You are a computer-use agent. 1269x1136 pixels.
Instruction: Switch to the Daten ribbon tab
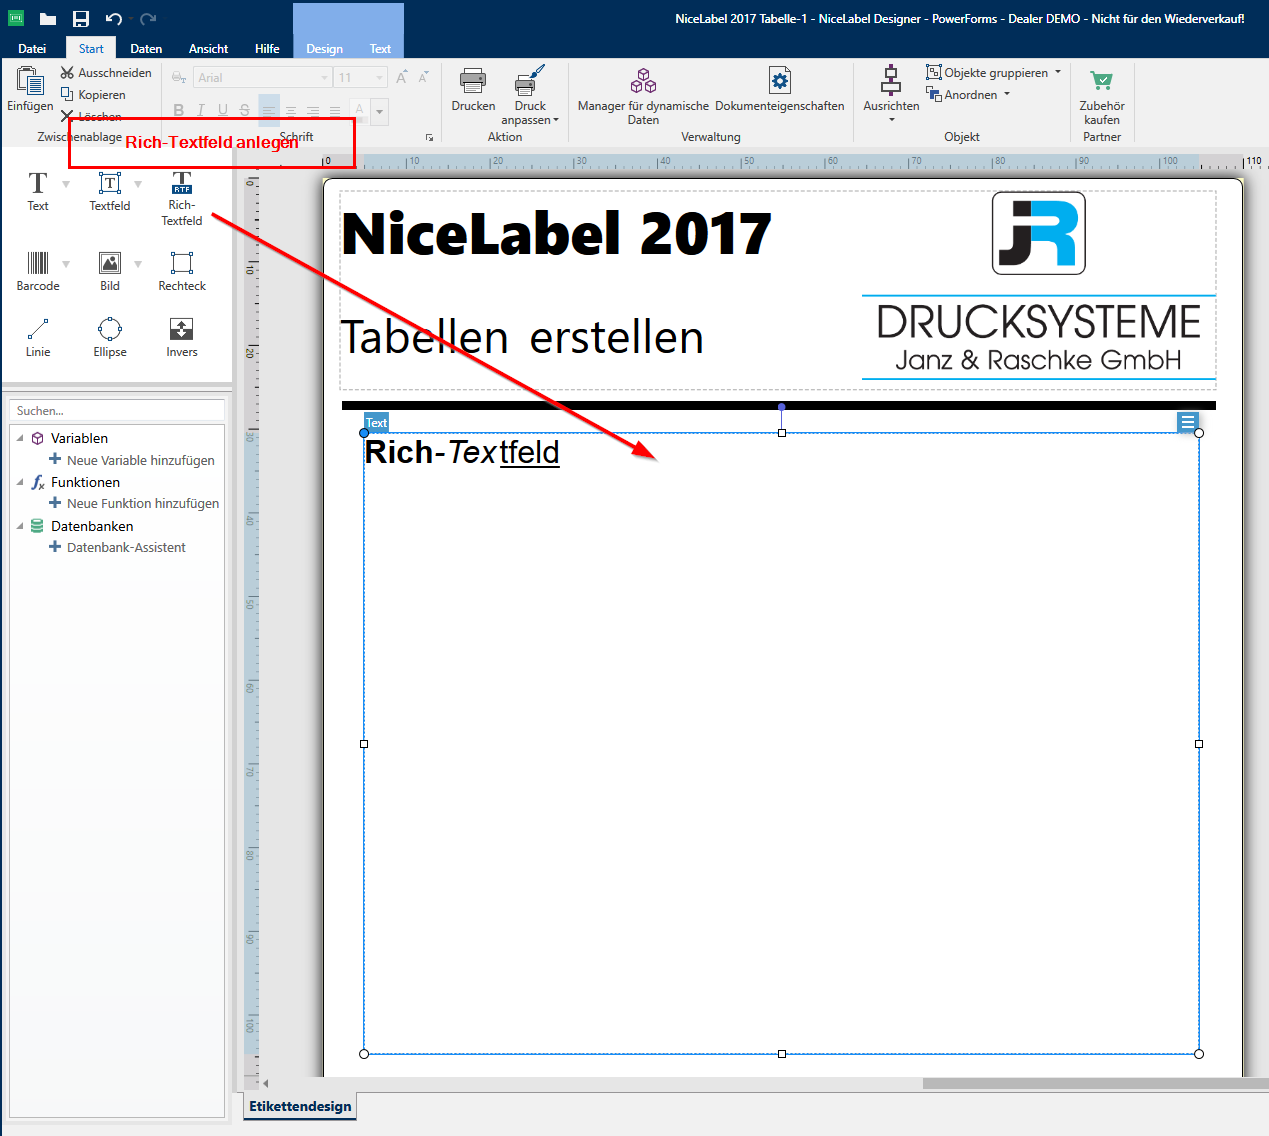click(146, 47)
